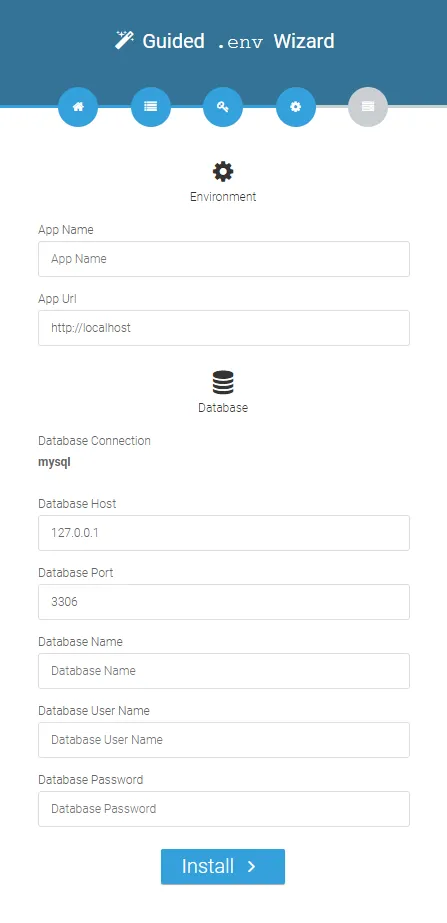Focus the App Name input field
Viewport: 447px width, 923px height.
[224, 258]
